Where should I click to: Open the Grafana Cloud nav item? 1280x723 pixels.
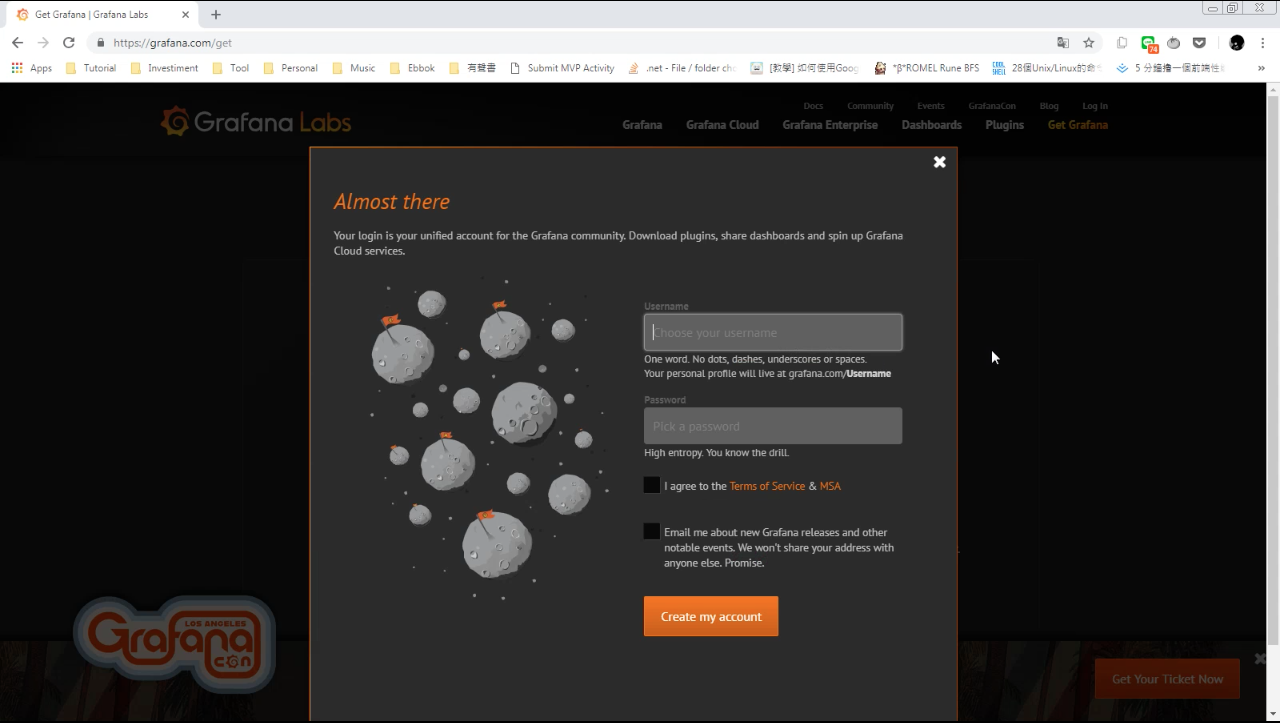click(722, 125)
